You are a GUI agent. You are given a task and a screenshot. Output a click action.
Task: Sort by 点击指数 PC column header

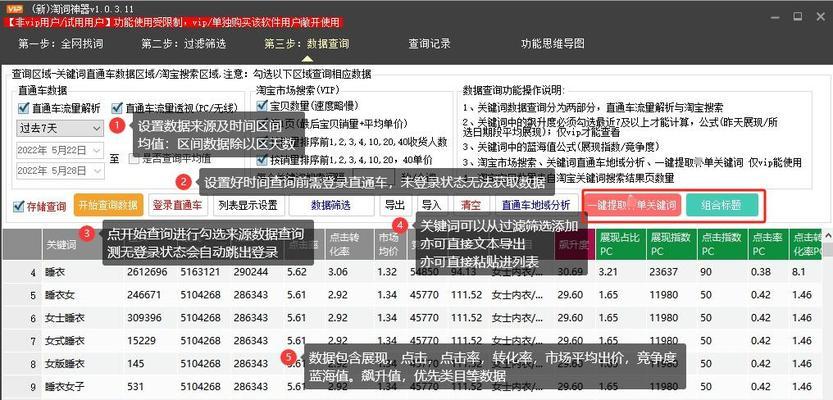pyautogui.click(x=722, y=245)
